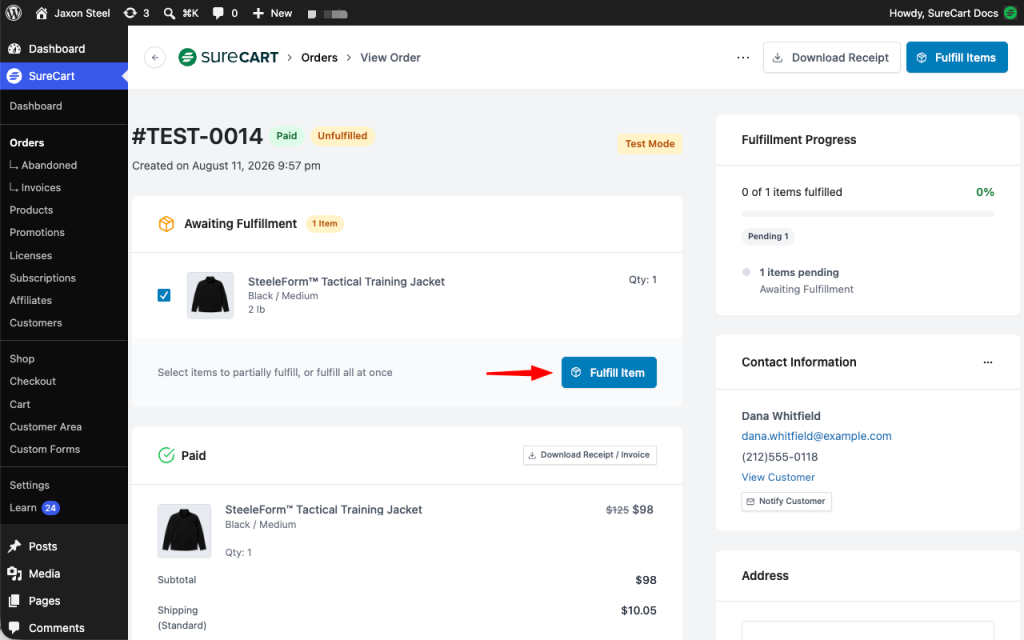1024x640 pixels.
Task: Click the blue Fulfill Item button
Action: pos(609,372)
